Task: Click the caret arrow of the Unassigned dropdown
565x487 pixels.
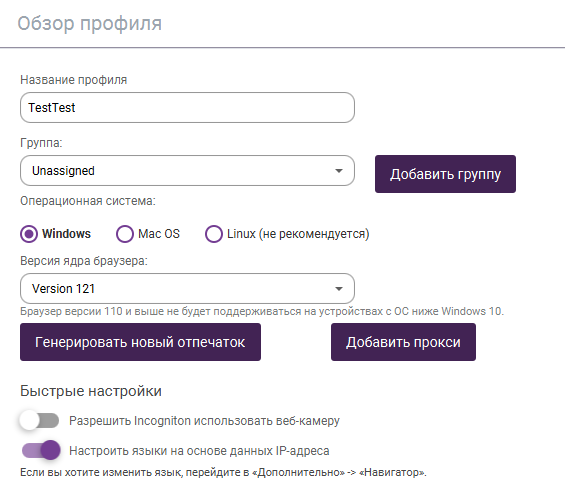Action: pos(338,171)
